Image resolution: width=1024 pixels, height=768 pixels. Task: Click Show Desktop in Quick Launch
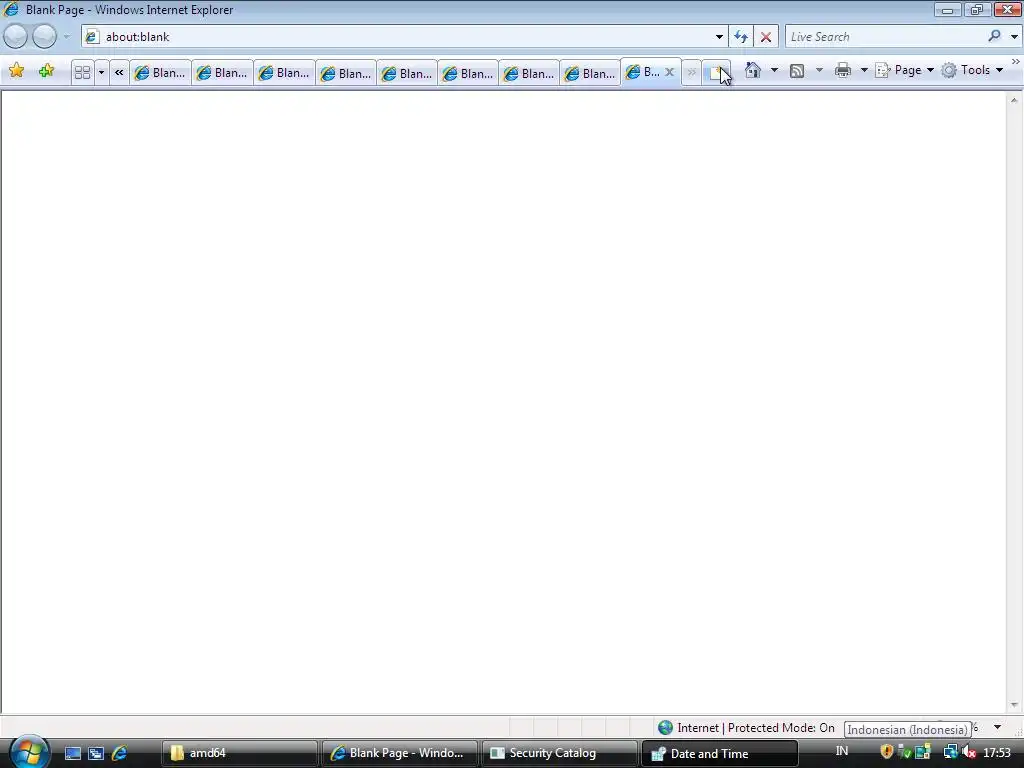(x=72, y=754)
